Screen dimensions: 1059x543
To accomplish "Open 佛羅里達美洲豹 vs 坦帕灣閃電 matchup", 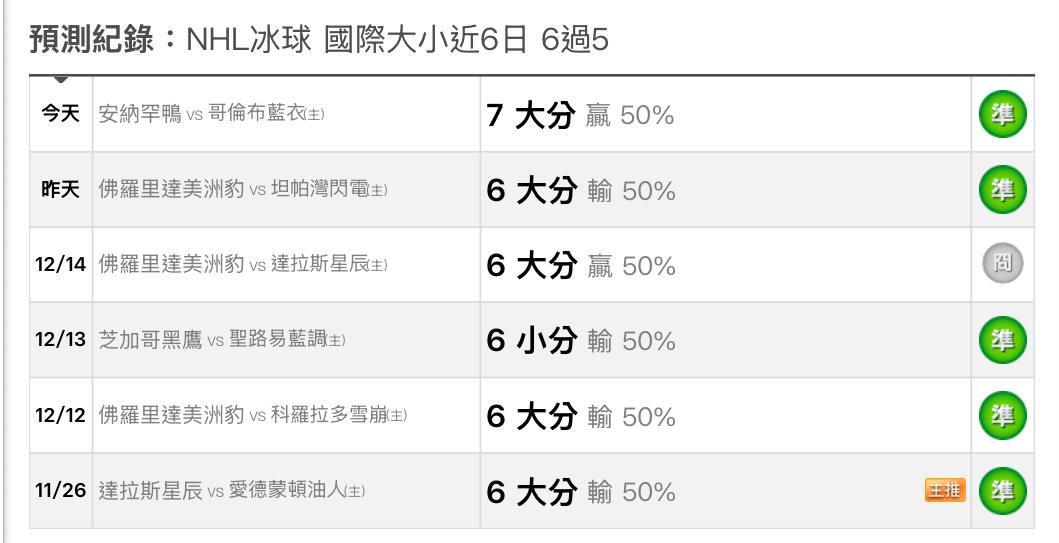I will 243,190.
